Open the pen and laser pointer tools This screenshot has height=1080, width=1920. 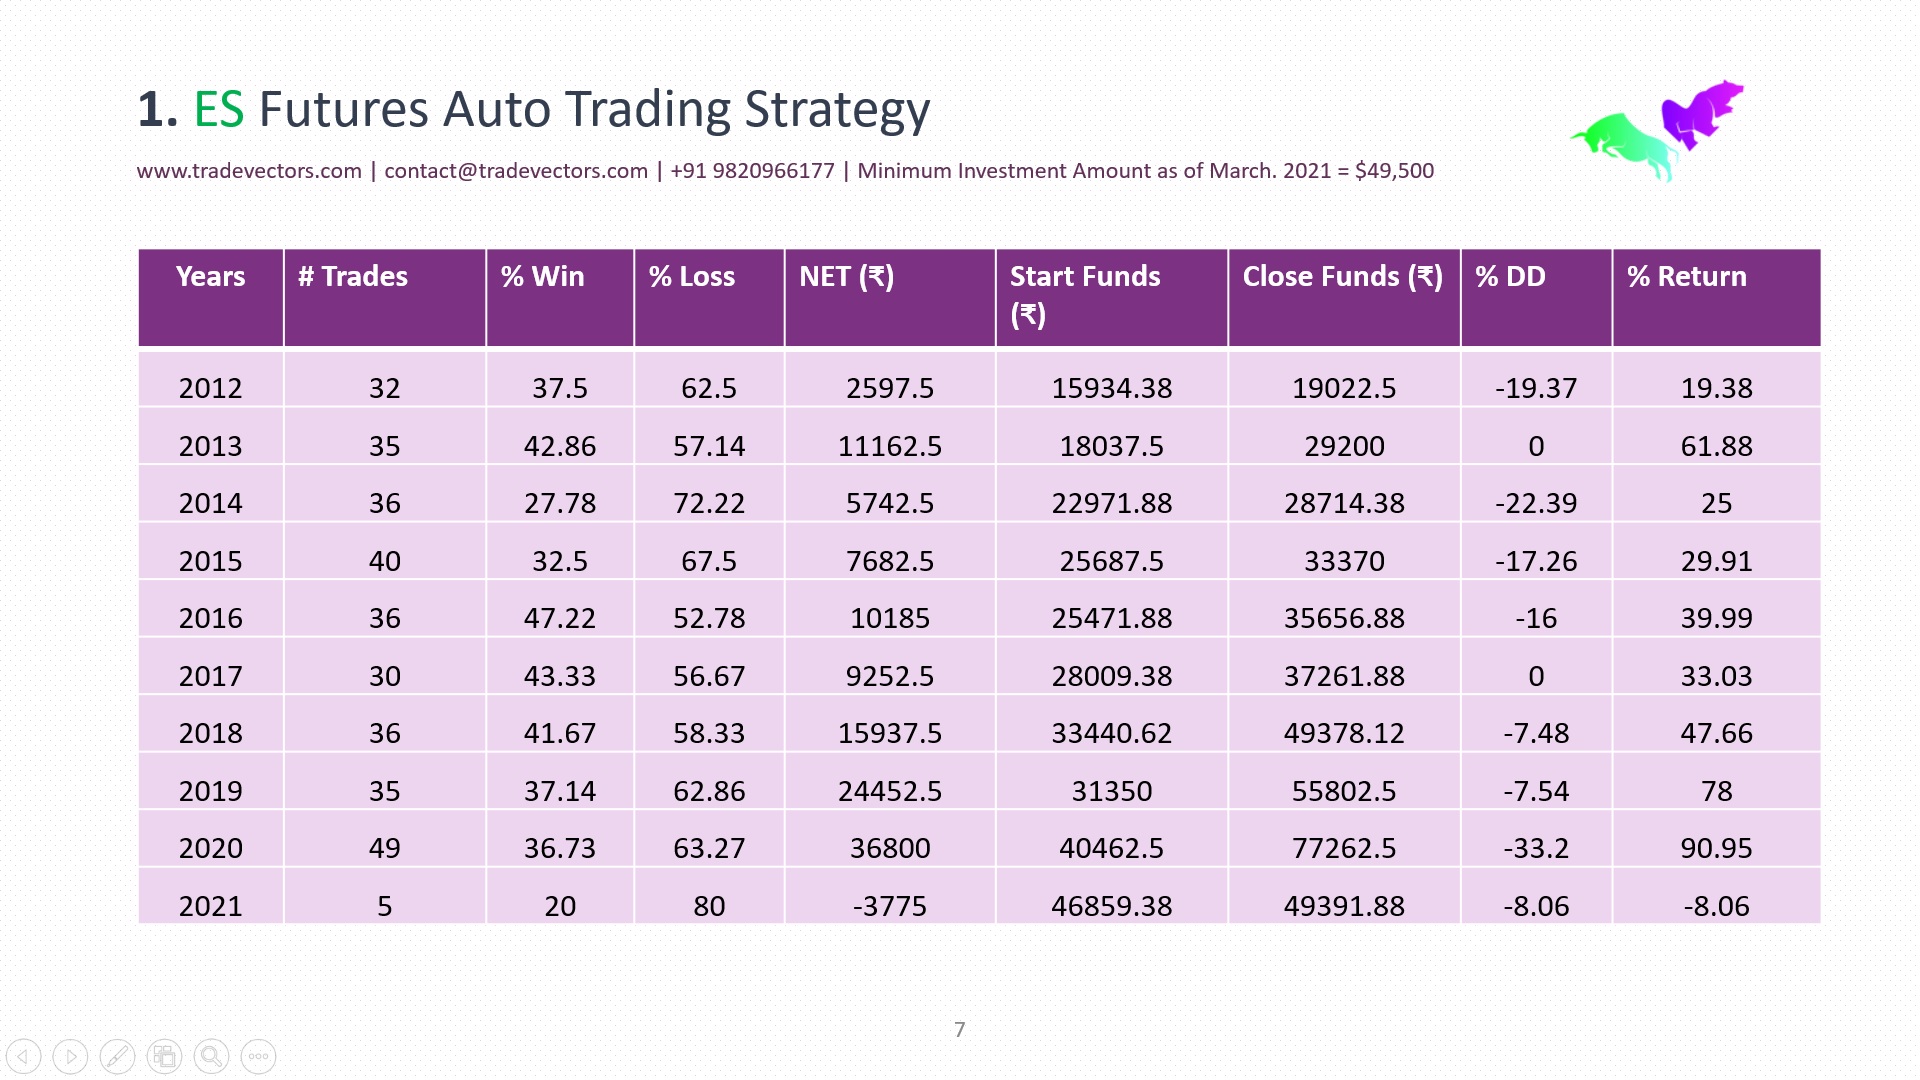[x=117, y=1056]
